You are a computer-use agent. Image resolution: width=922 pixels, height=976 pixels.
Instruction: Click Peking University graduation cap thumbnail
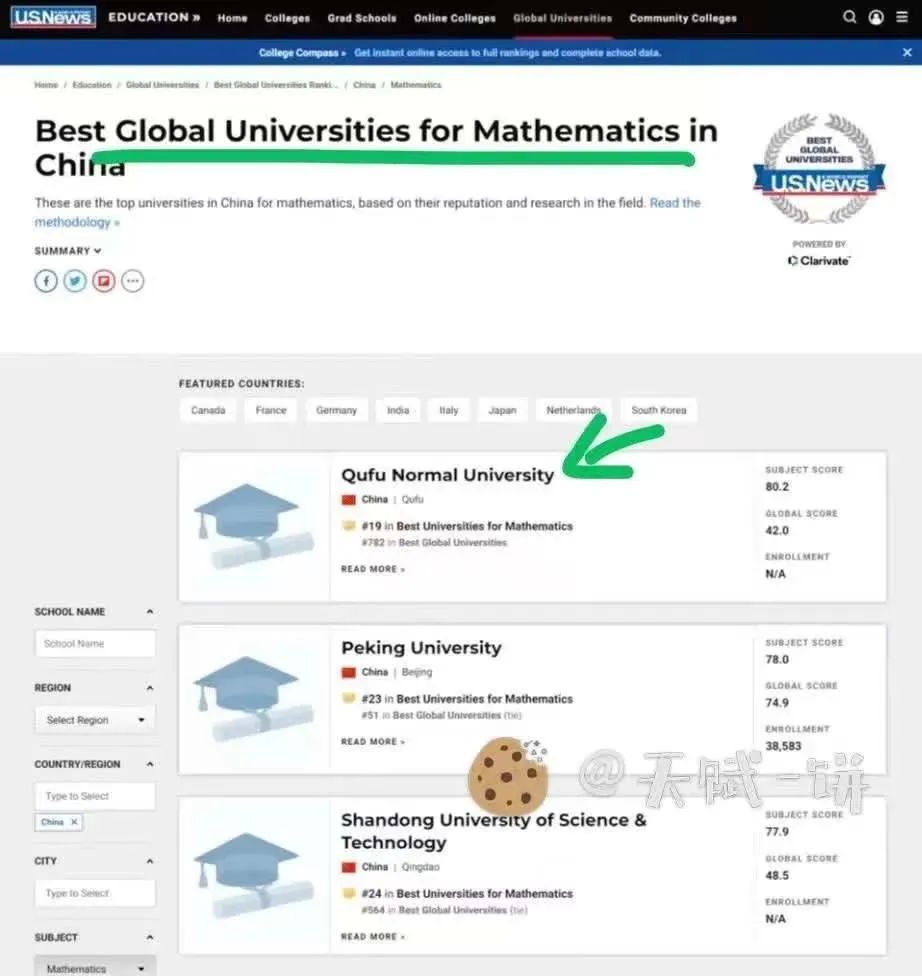[x=254, y=699]
